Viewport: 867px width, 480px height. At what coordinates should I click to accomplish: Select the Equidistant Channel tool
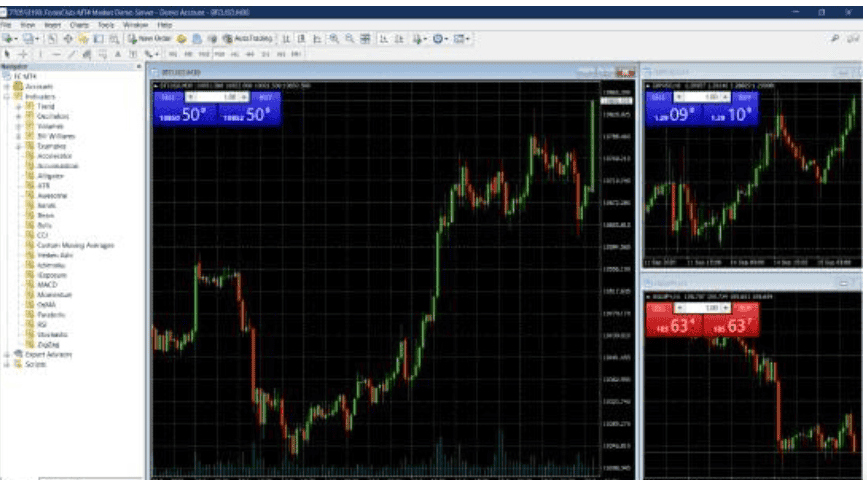coord(86,54)
